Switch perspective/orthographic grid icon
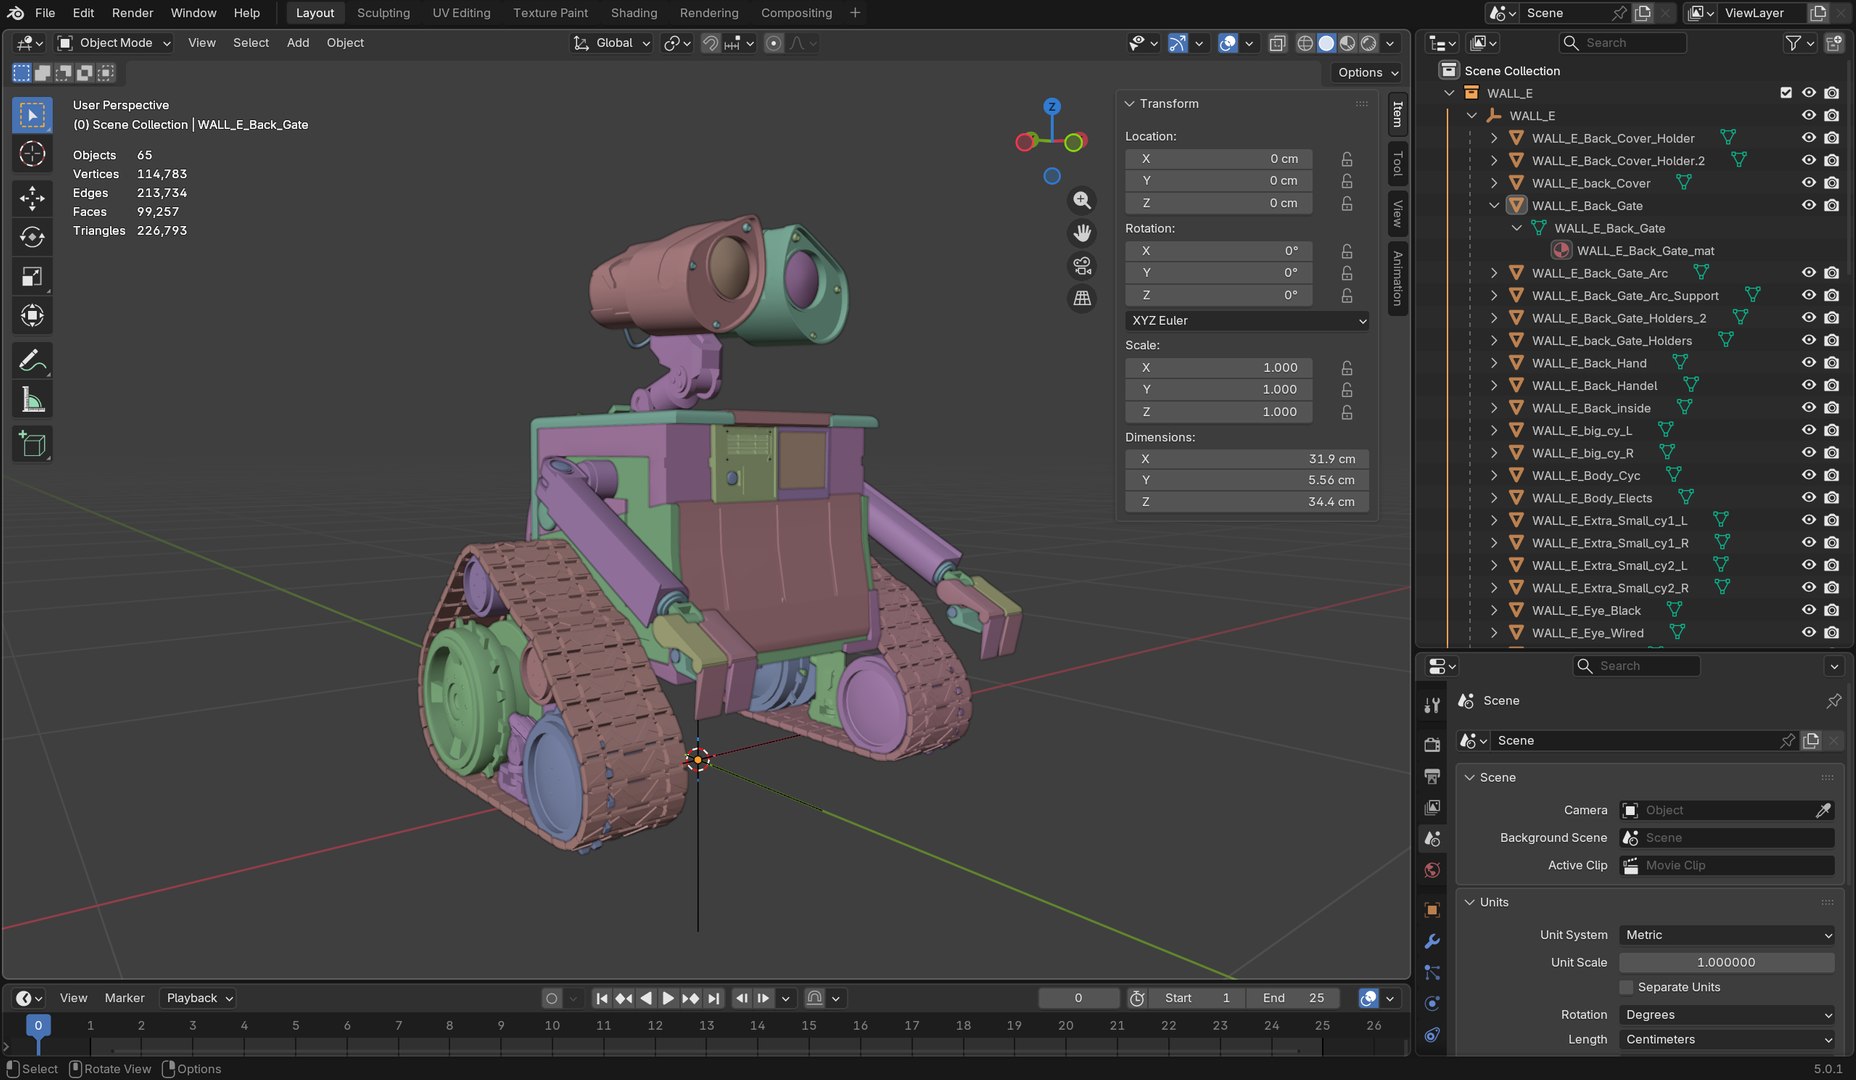The width and height of the screenshot is (1856, 1080). click(1082, 298)
